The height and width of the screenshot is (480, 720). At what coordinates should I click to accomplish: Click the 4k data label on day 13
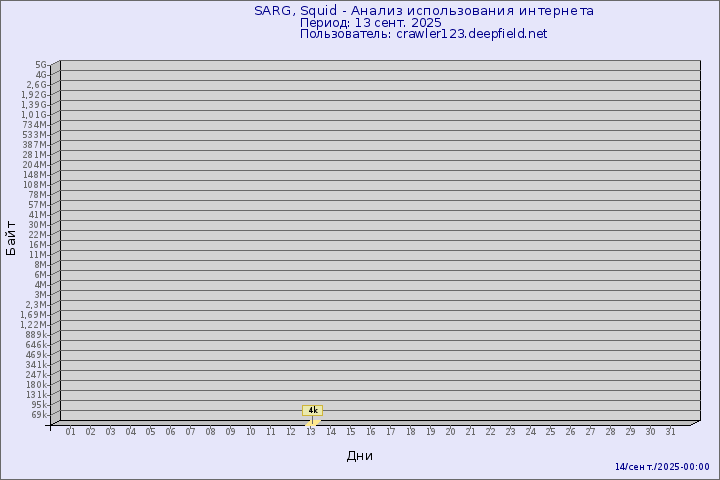(x=312, y=410)
